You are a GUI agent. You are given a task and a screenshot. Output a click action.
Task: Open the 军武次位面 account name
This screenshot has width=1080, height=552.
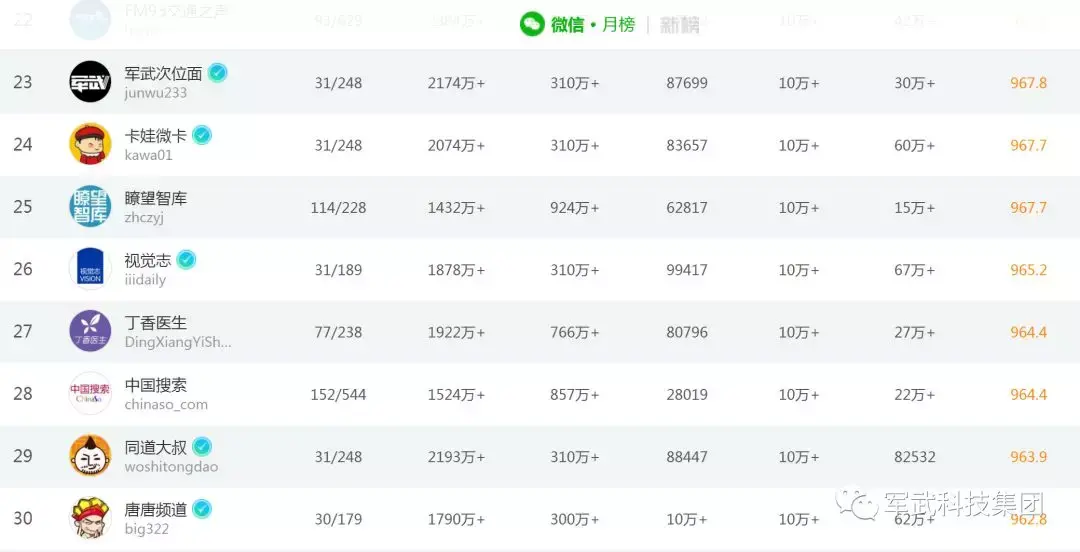pyautogui.click(x=163, y=73)
